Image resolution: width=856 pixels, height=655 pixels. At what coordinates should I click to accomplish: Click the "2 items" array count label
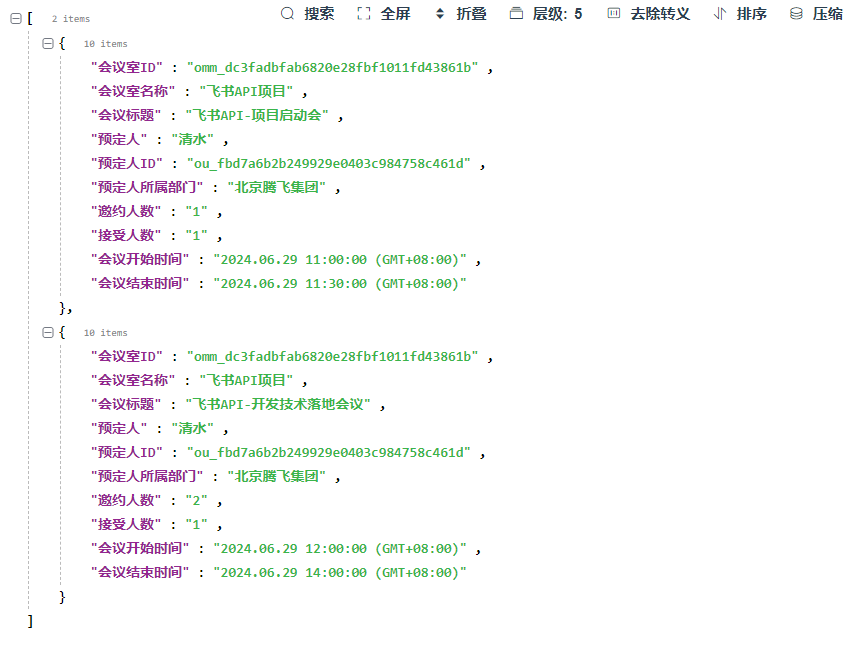click(70, 19)
